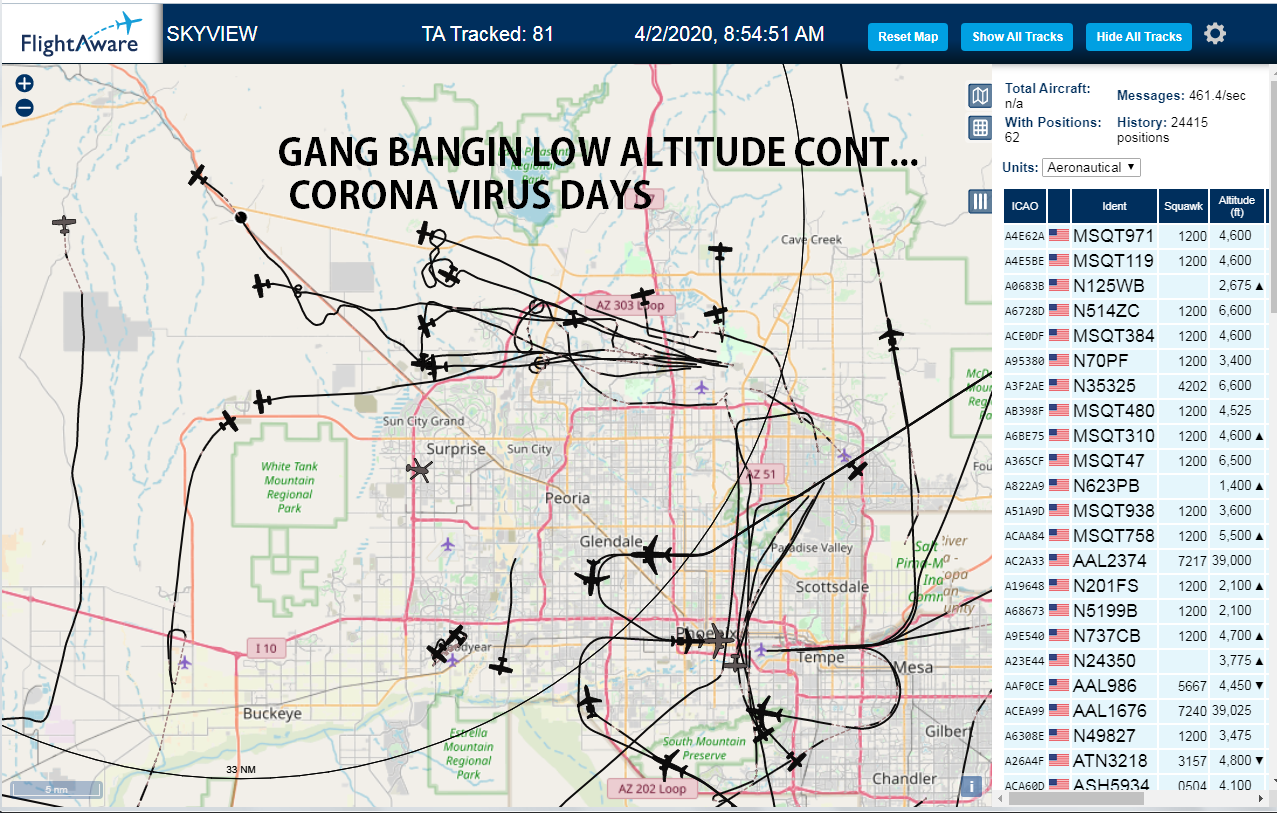
Task: Click the purple airport marker near Buckeye
Action: coord(183,662)
